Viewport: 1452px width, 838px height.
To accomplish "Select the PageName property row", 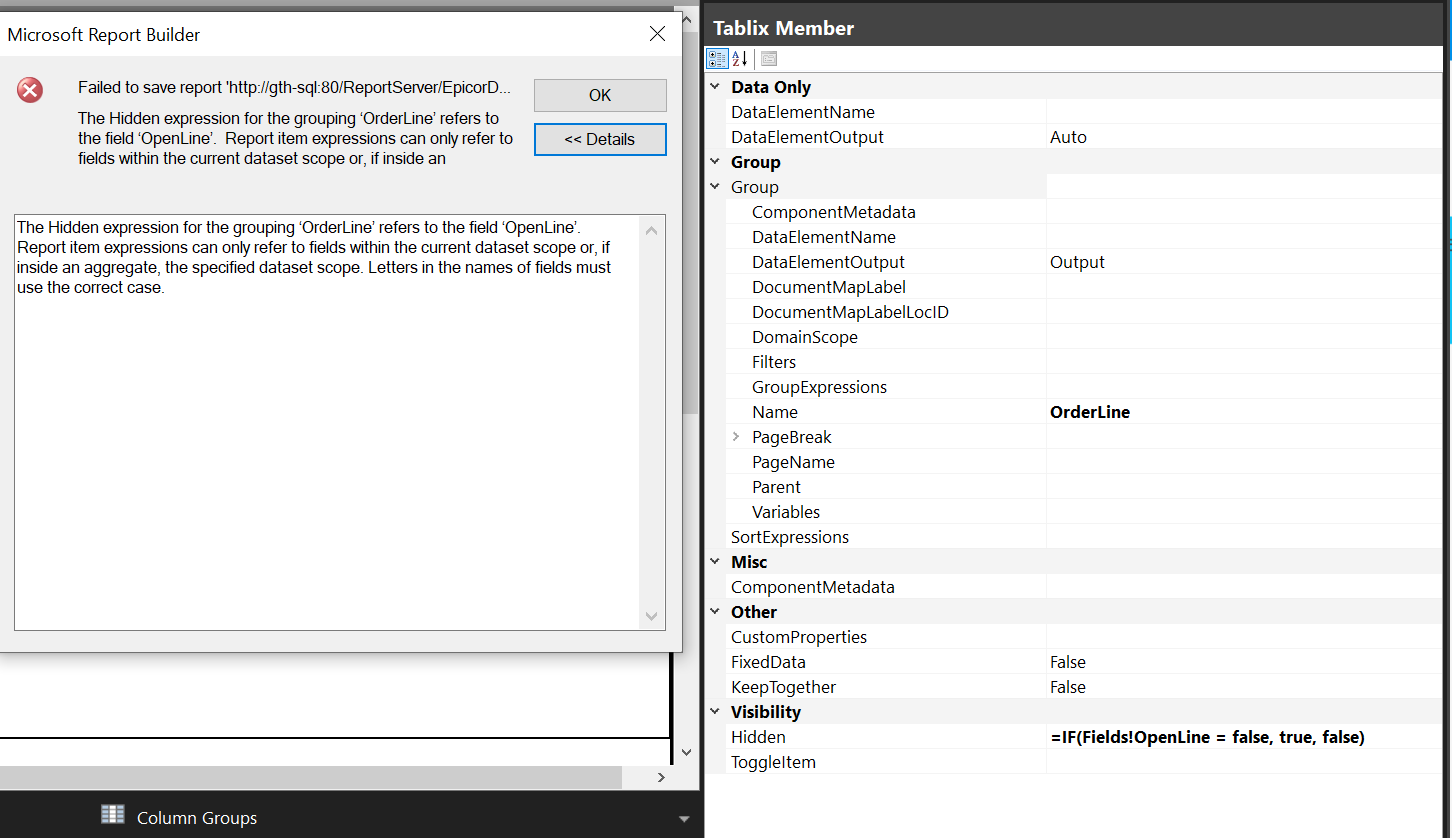I will pos(1085,462).
